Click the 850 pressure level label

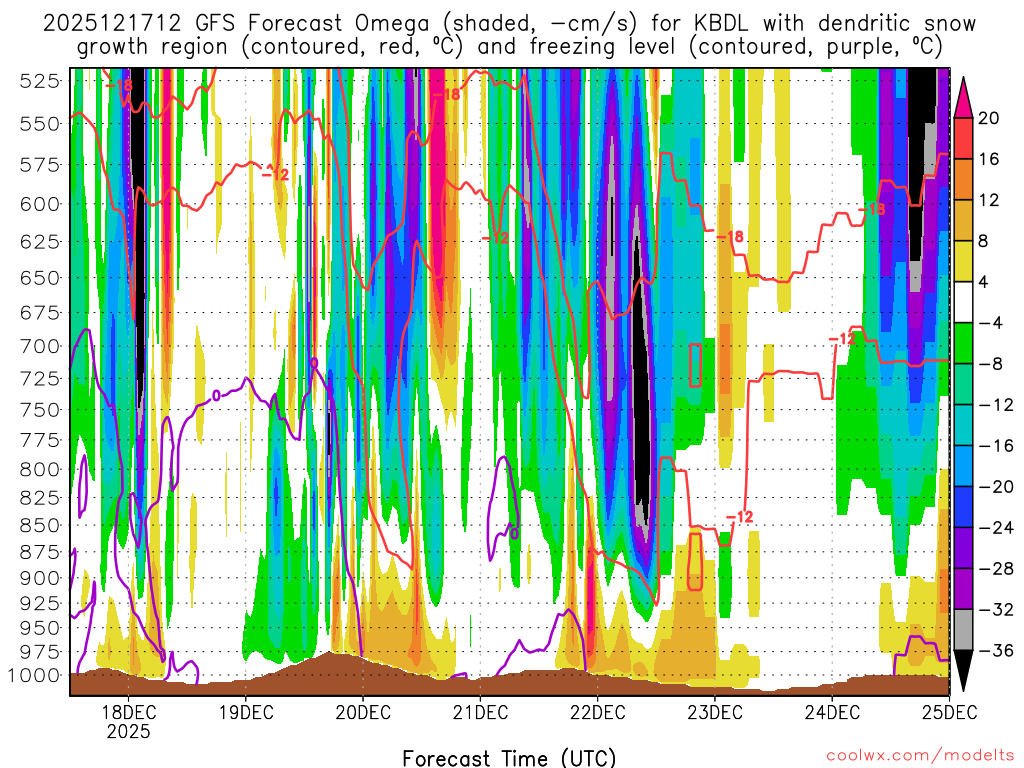(40, 525)
